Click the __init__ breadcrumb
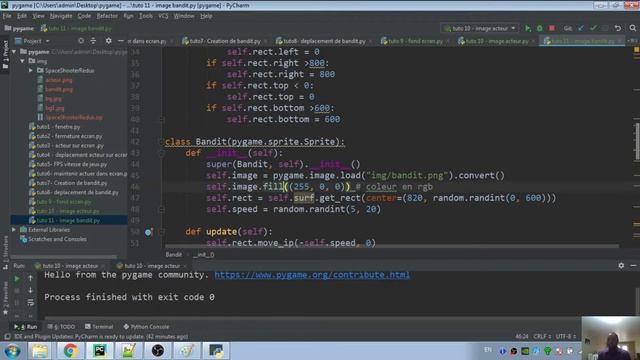This screenshot has width=640, height=360. pyautogui.click(x=204, y=254)
